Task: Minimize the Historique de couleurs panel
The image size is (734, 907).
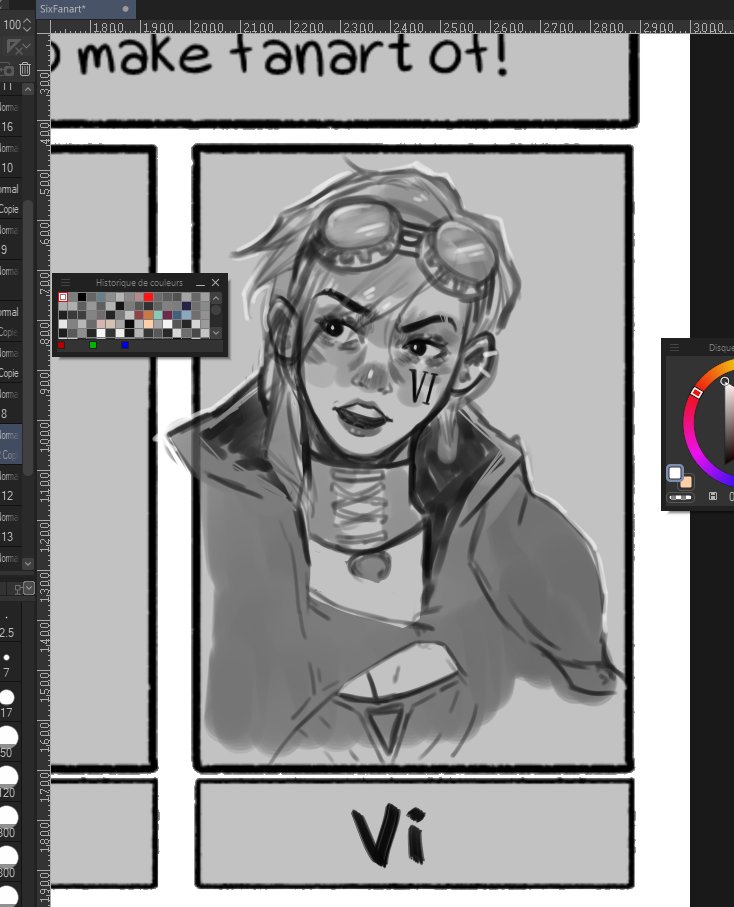Action: pyautogui.click(x=200, y=283)
